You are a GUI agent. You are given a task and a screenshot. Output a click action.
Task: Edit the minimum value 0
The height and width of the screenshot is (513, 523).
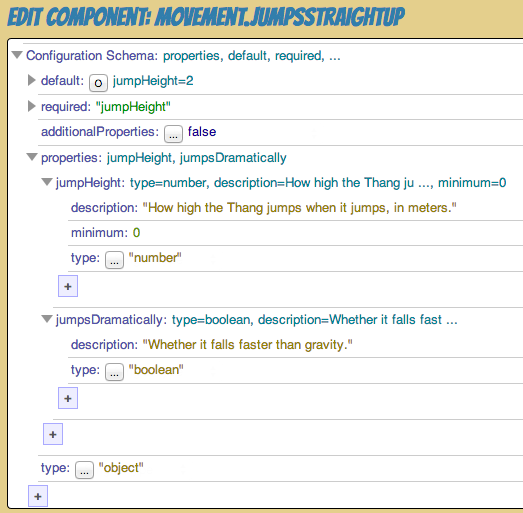tap(136, 232)
